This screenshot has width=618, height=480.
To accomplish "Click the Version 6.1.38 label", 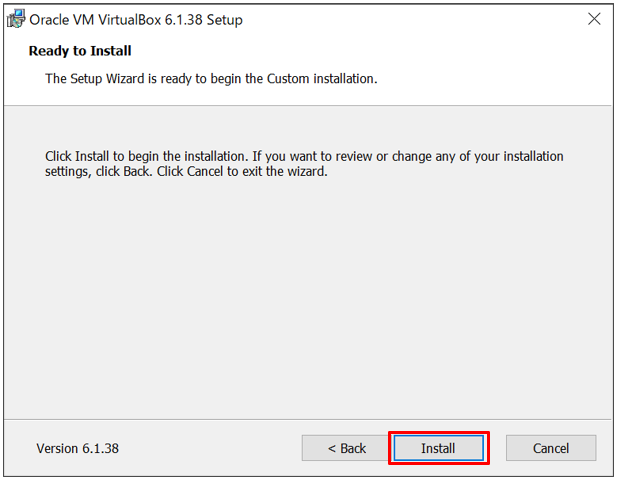I will [x=78, y=448].
